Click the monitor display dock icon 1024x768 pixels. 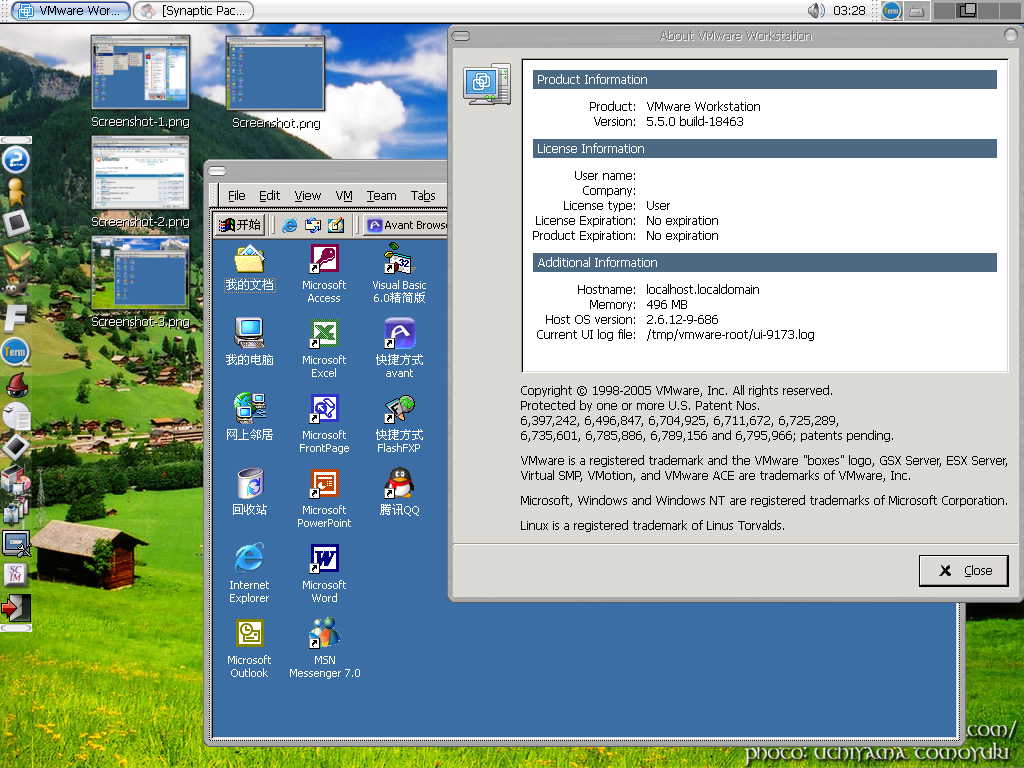16,543
